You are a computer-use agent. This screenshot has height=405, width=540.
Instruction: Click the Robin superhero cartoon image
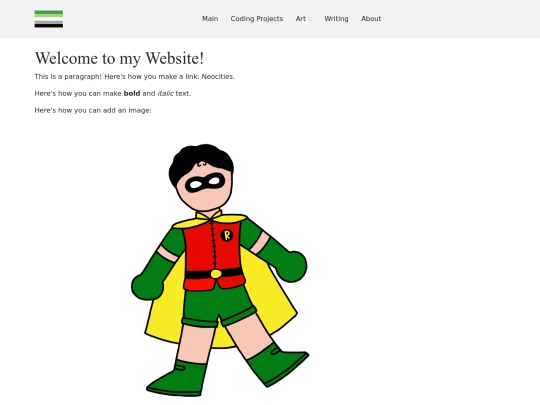220,270
